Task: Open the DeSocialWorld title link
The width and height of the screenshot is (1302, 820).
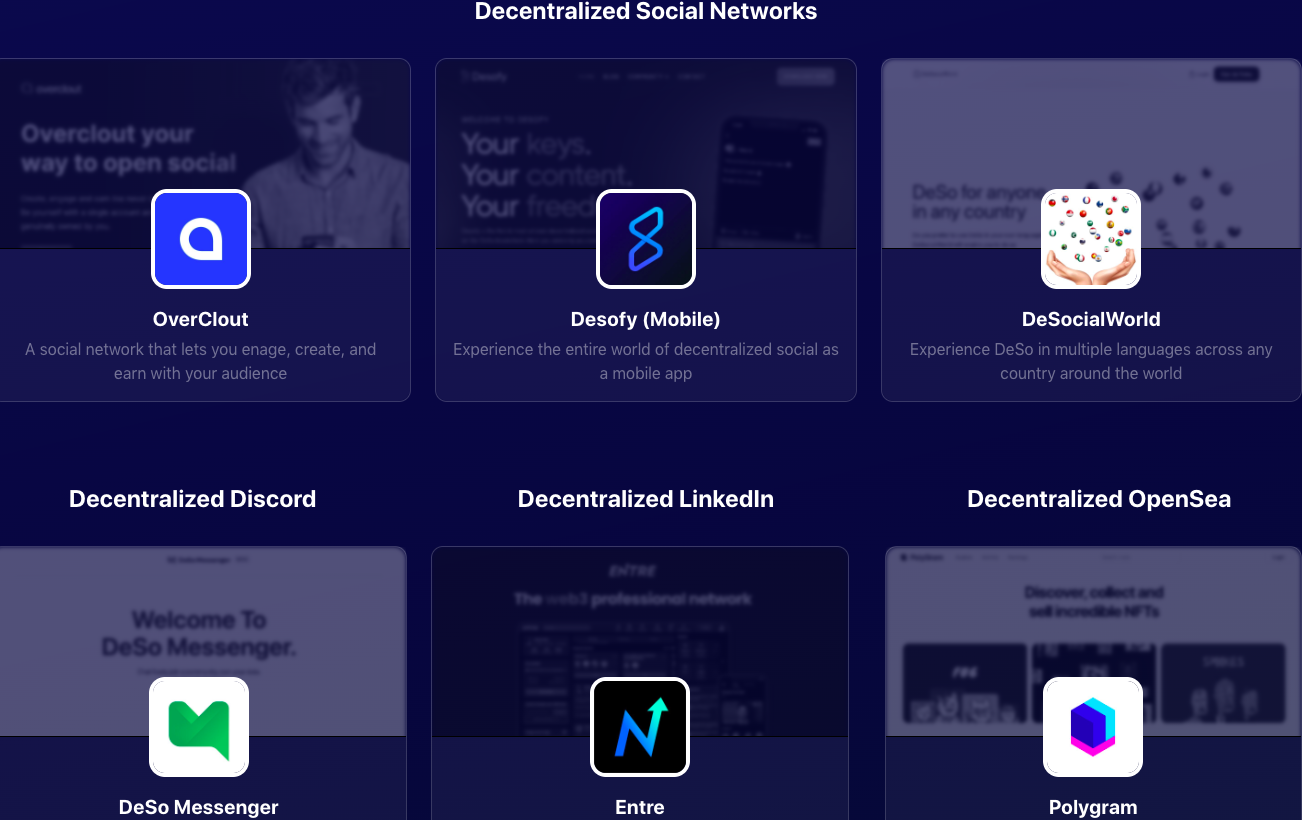Action: click(1091, 319)
